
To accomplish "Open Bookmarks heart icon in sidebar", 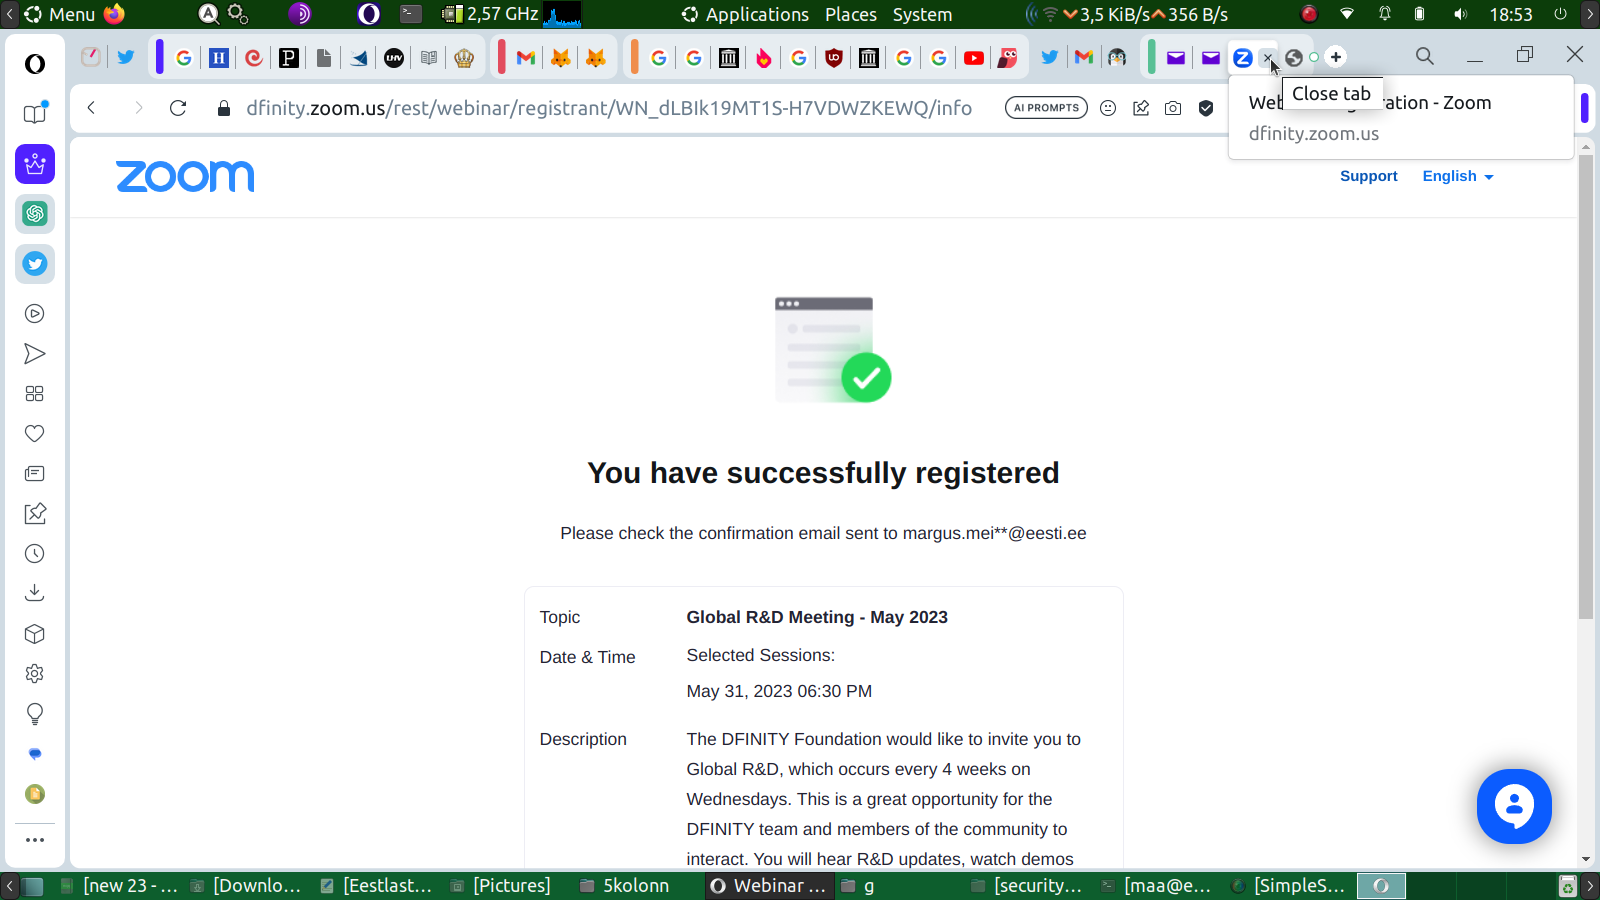I will tap(35, 434).
